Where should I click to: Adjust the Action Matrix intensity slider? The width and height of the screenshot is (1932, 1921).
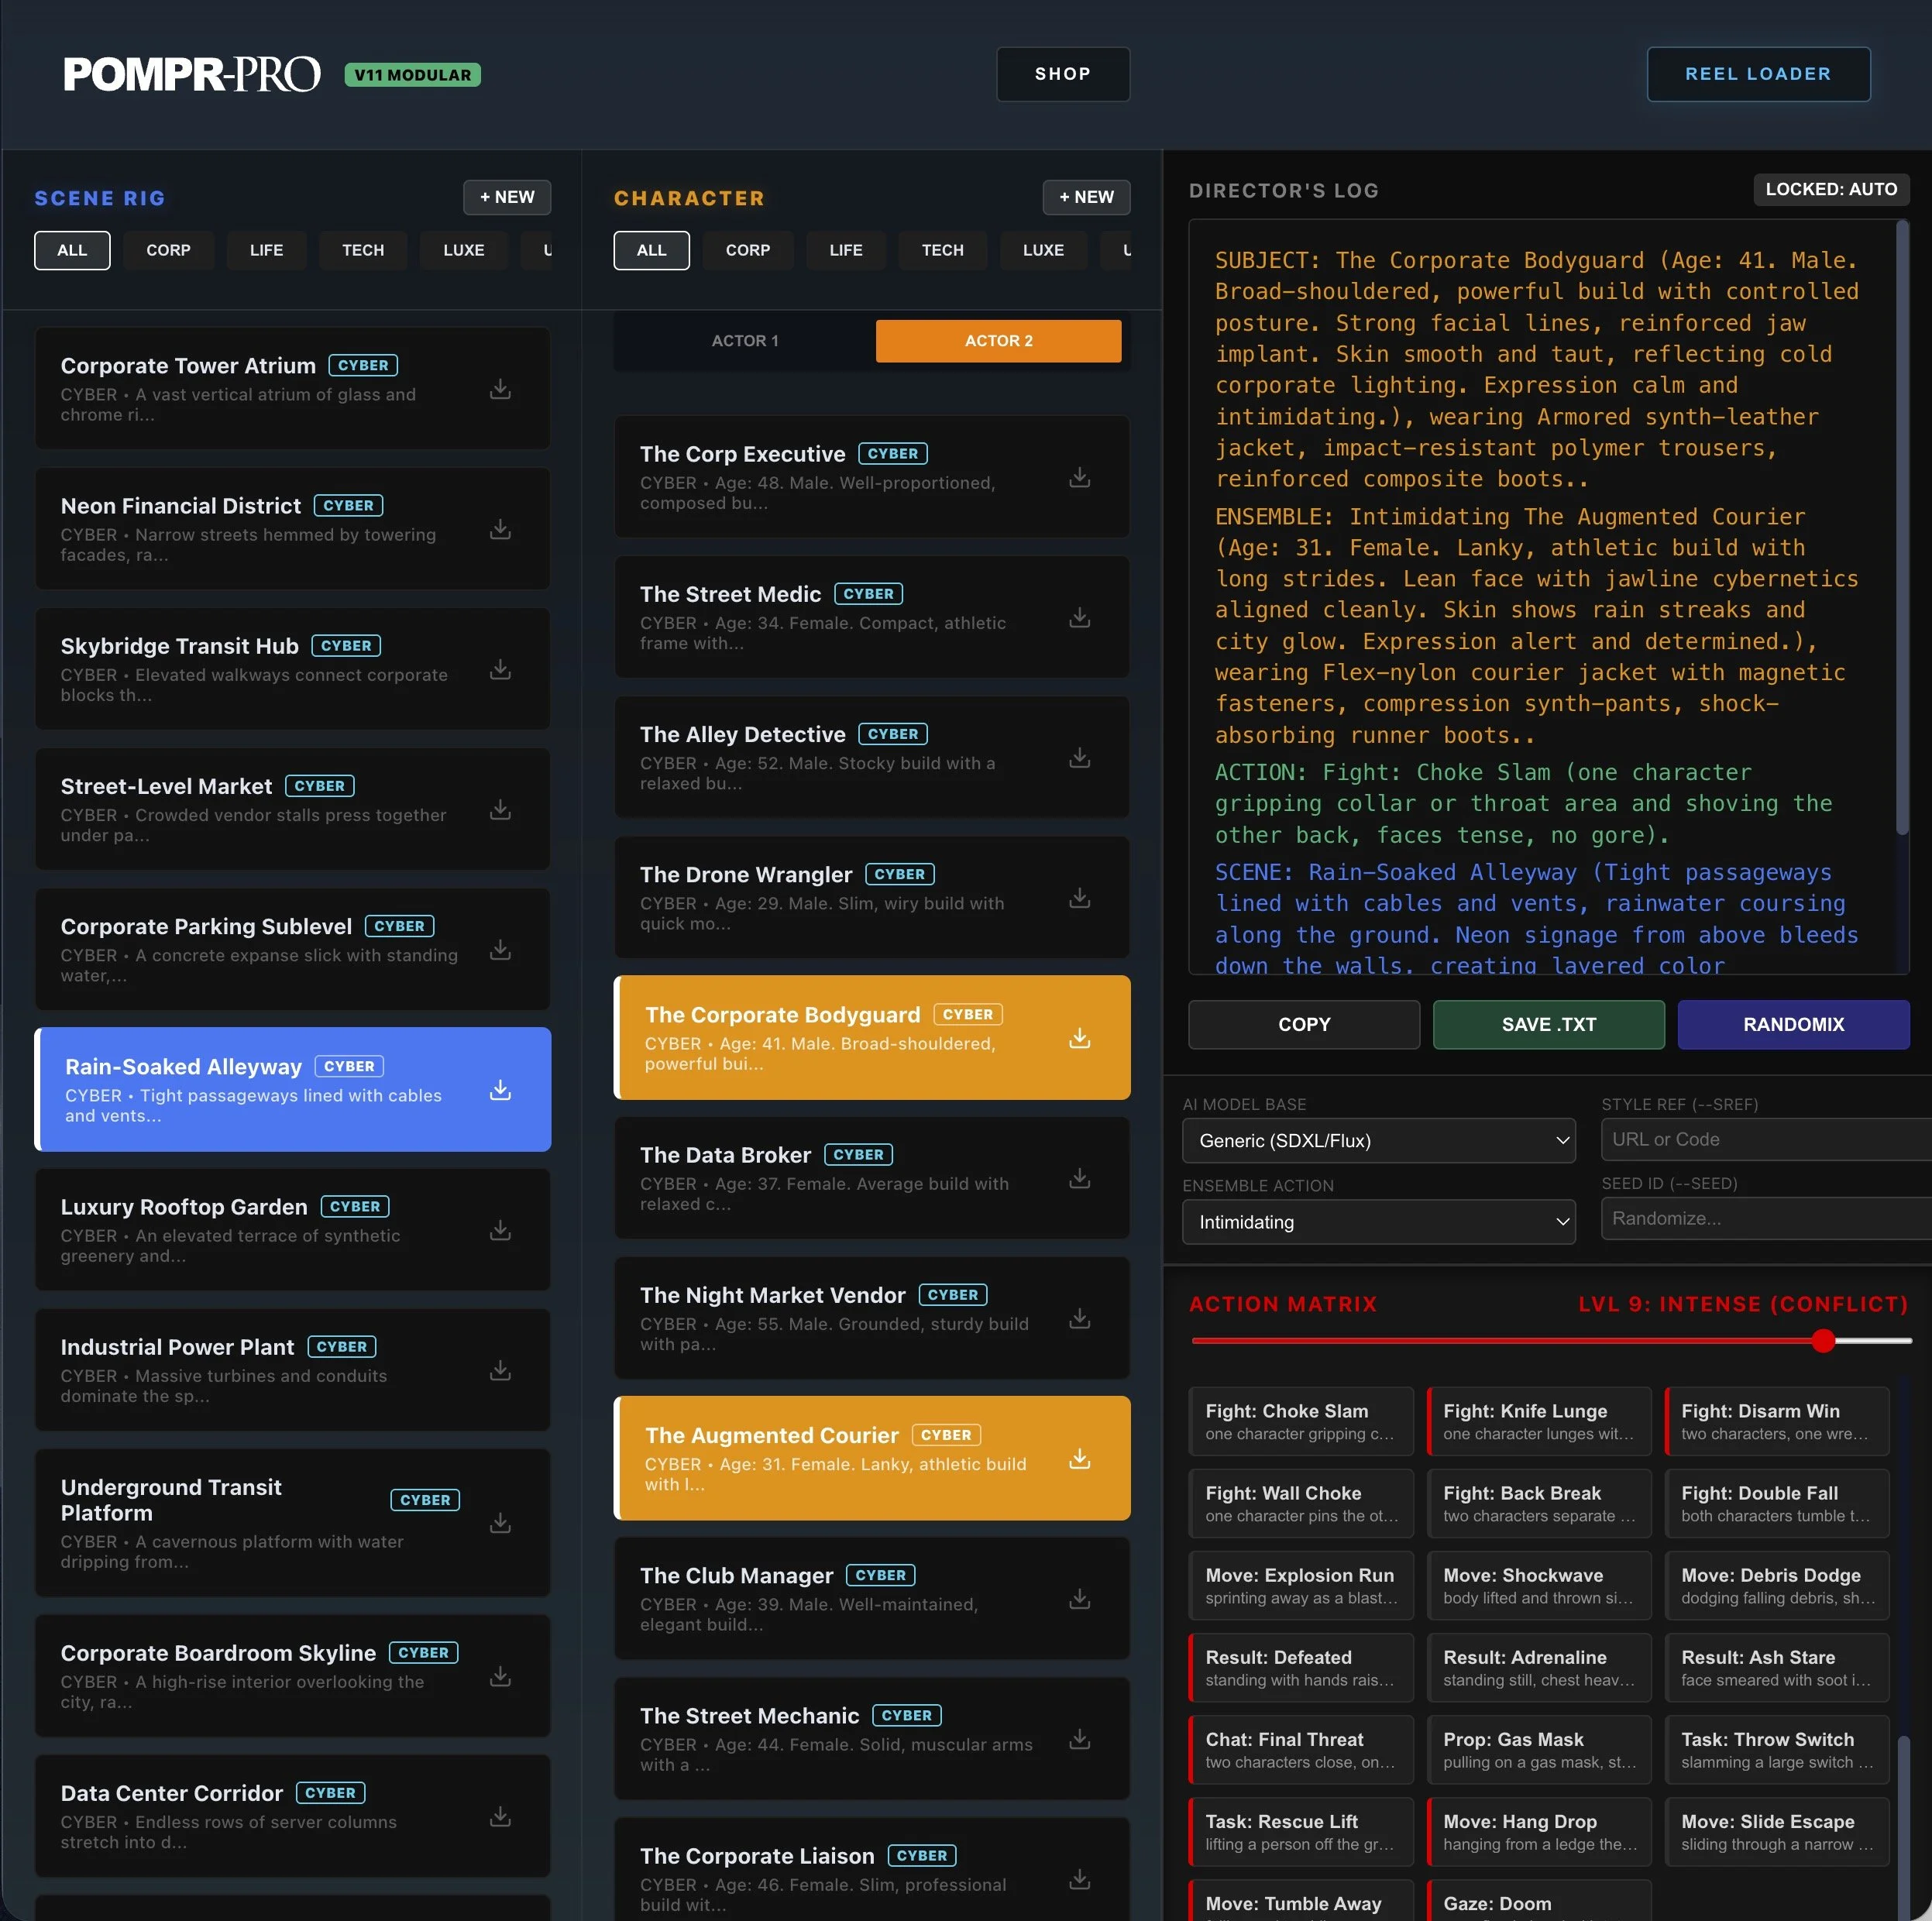(x=1823, y=1341)
